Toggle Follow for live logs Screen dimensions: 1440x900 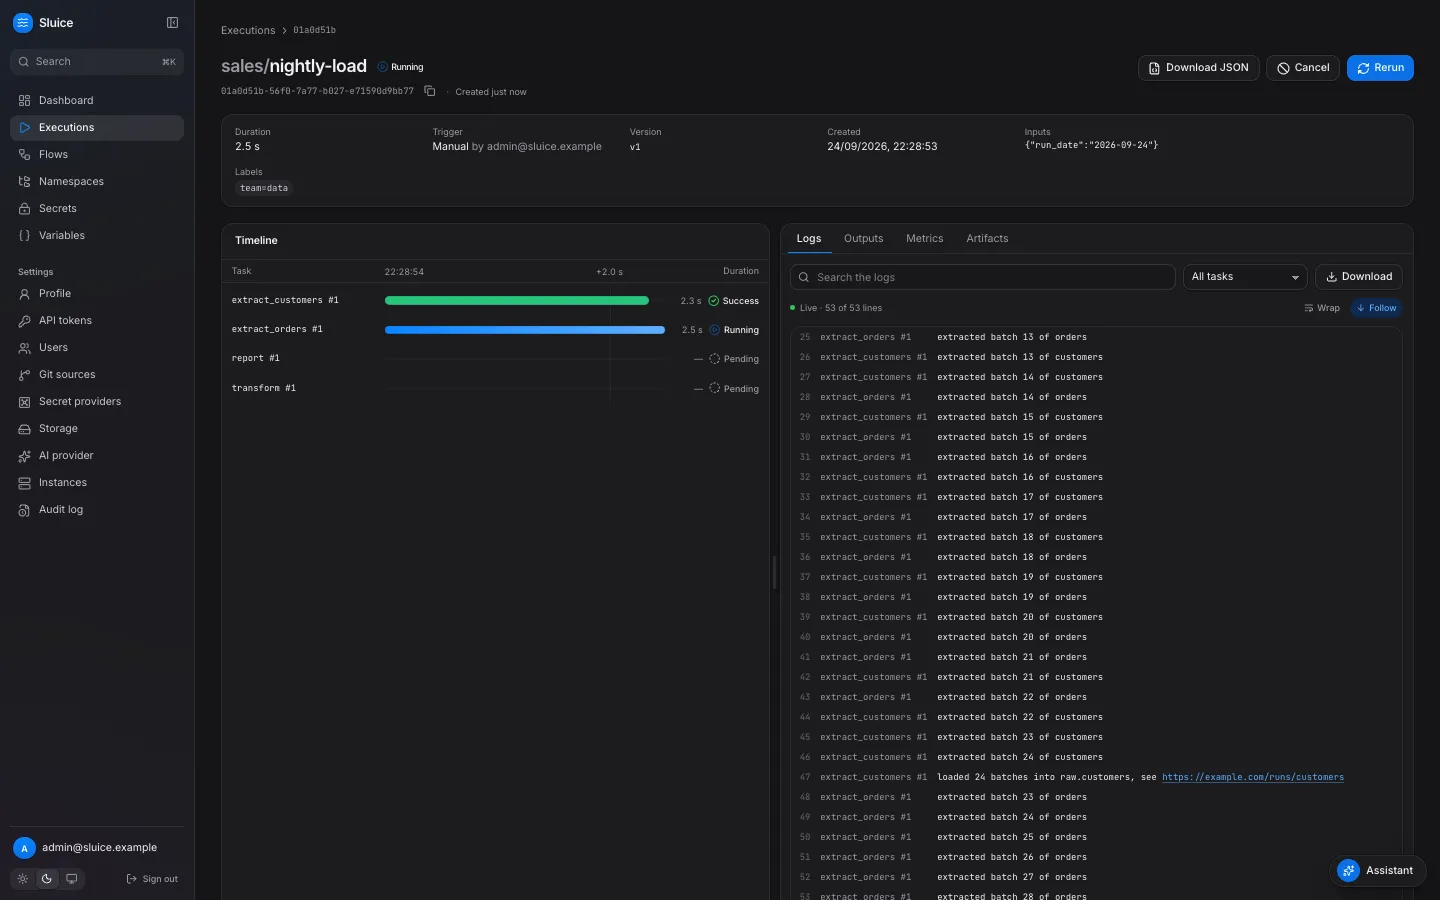coord(1377,308)
